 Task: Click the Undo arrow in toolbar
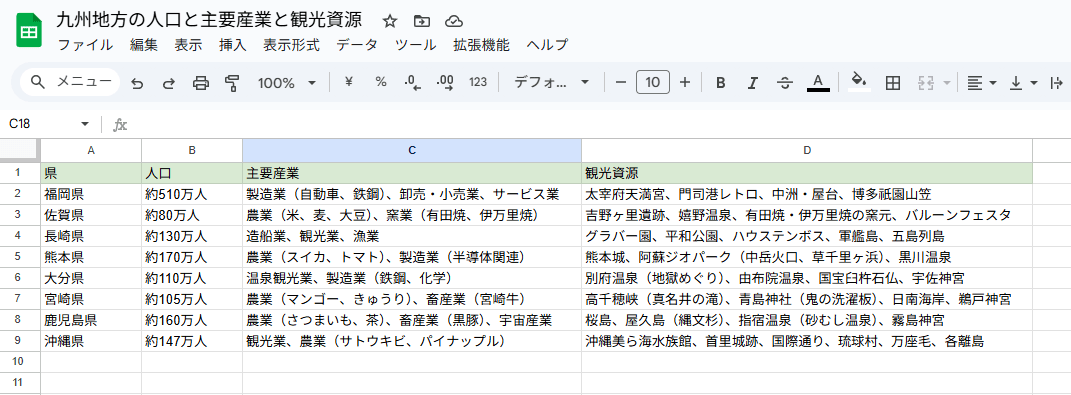(x=137, y=83)
